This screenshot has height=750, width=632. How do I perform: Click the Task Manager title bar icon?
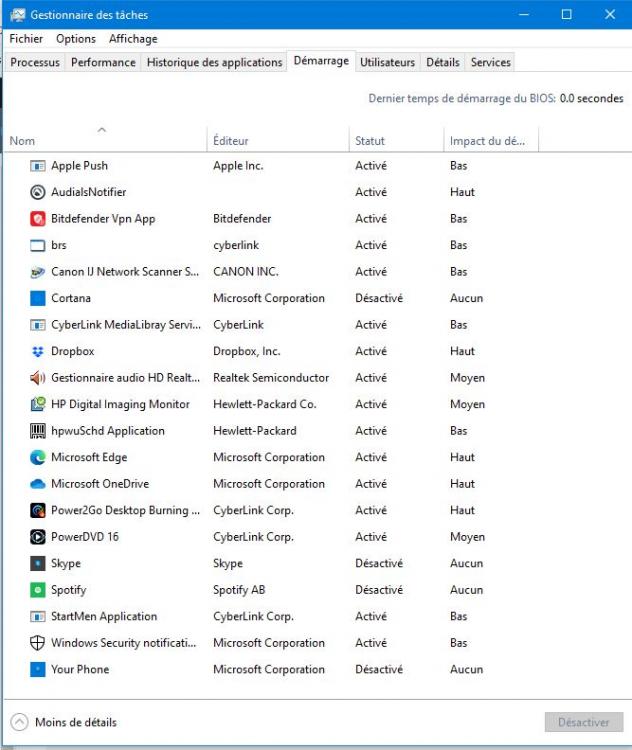[x=18, y=15]
